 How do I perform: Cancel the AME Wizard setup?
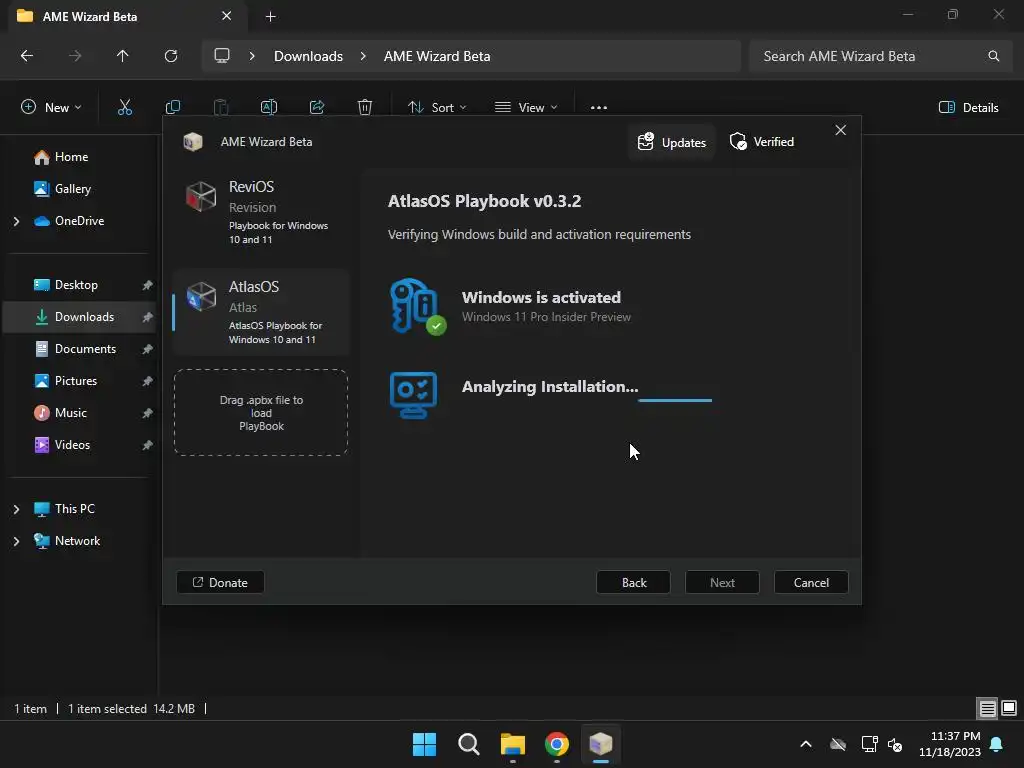pyautogui.click(x=811, y=583)
